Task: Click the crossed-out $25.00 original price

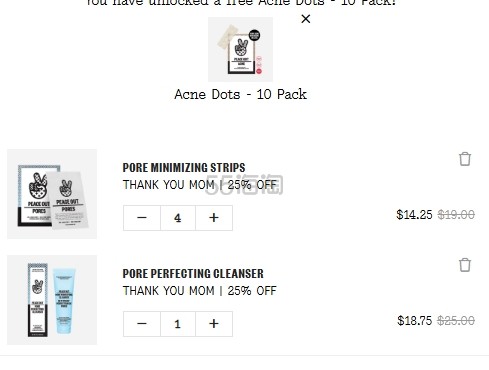Action: pos(456,321)
